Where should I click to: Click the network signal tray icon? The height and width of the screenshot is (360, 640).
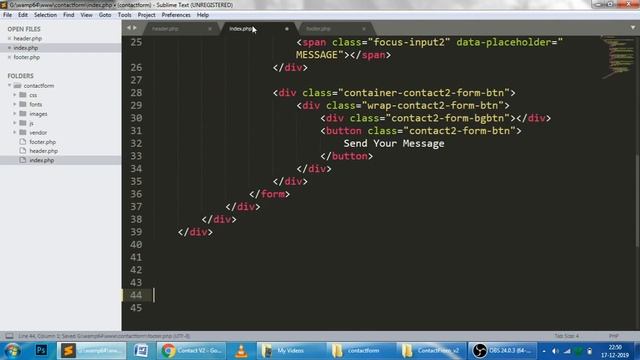point(567,351)
